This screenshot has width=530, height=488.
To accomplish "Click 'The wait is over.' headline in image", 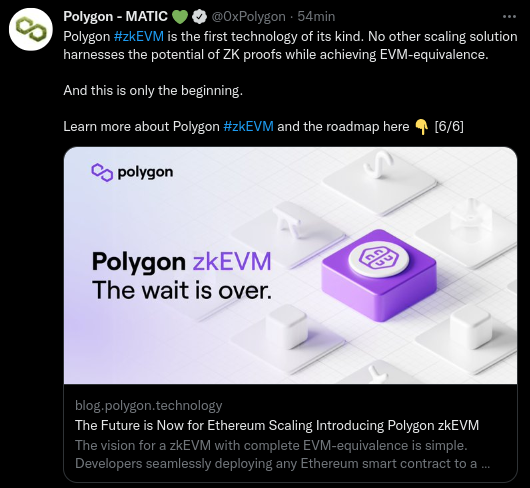I will click(x=182, y=291).
